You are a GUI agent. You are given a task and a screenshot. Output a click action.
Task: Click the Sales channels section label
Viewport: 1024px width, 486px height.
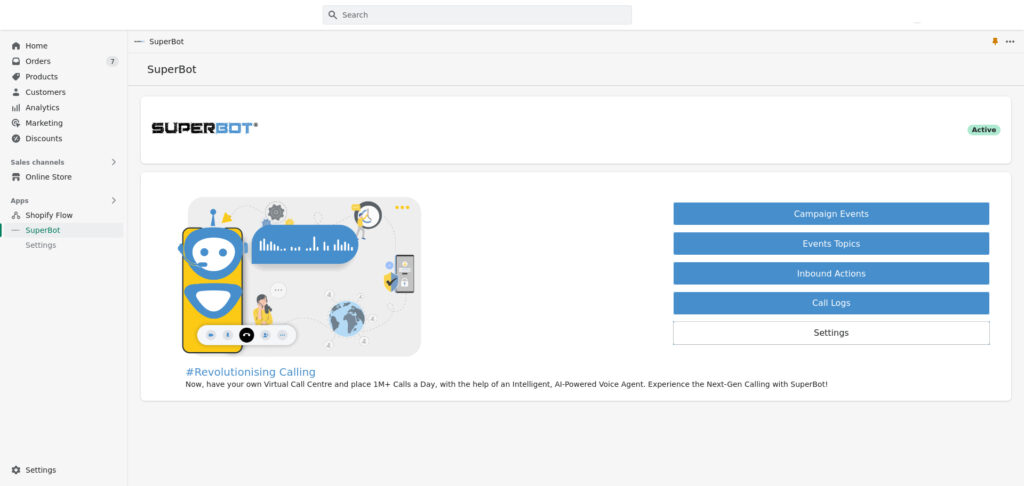pyautogui.click(x=37, y=162)
